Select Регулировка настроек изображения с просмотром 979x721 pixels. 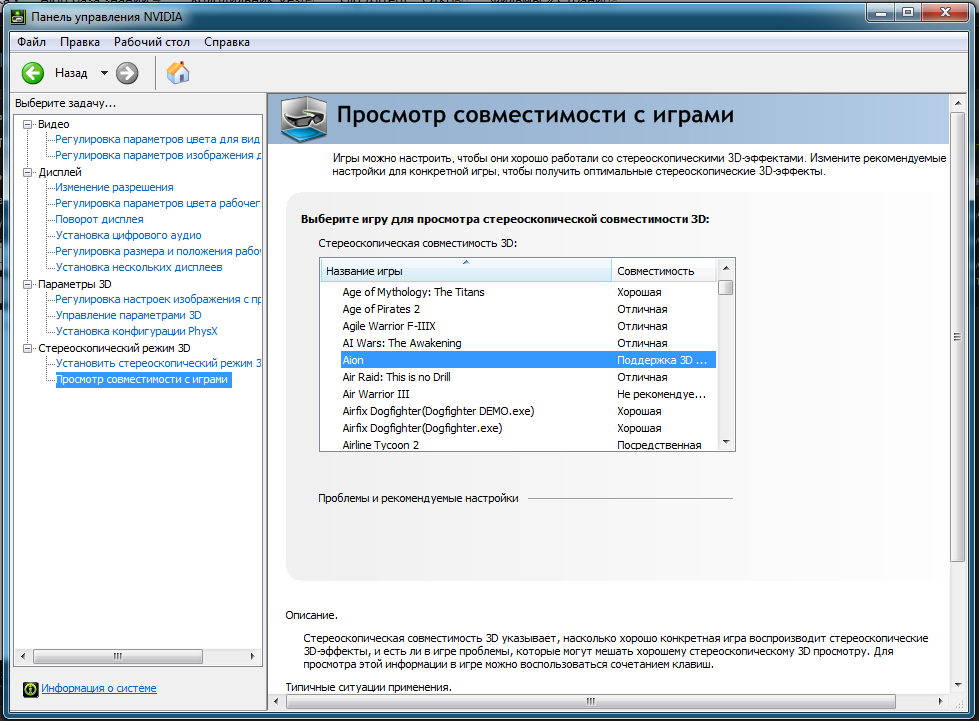pos(157,299)
